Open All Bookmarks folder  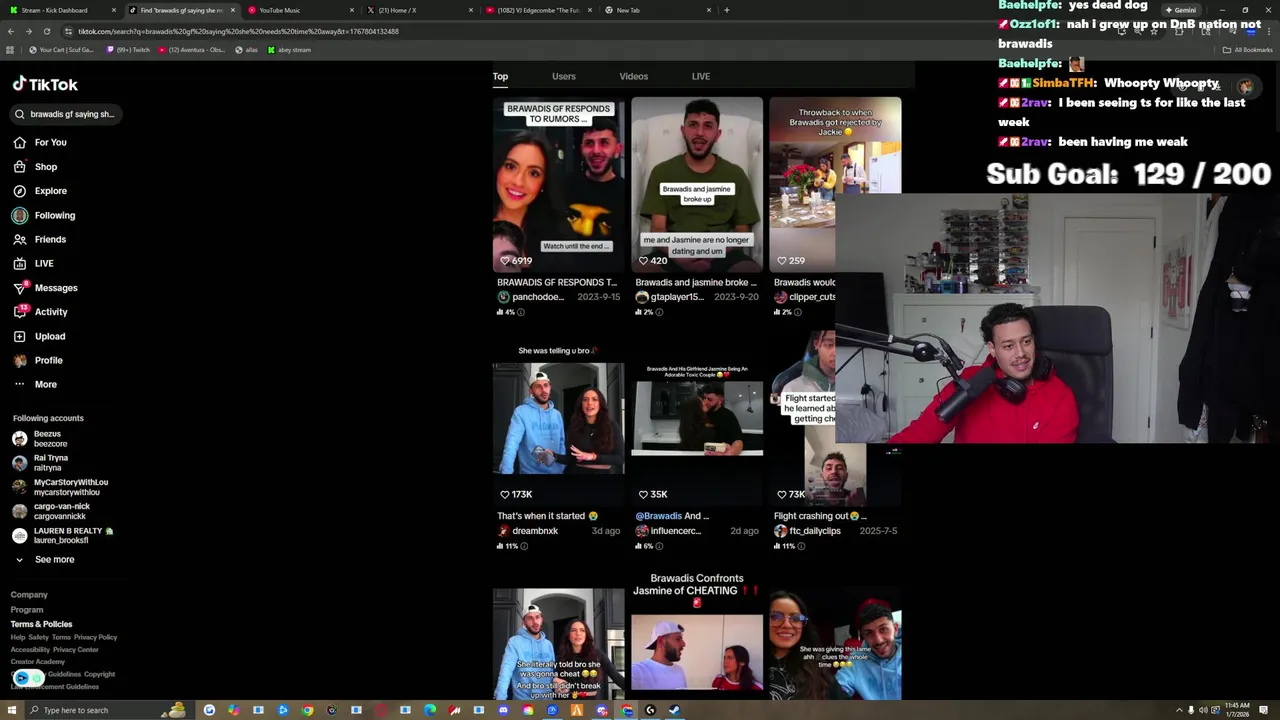pyautogui.click(x=1248, y=50)
